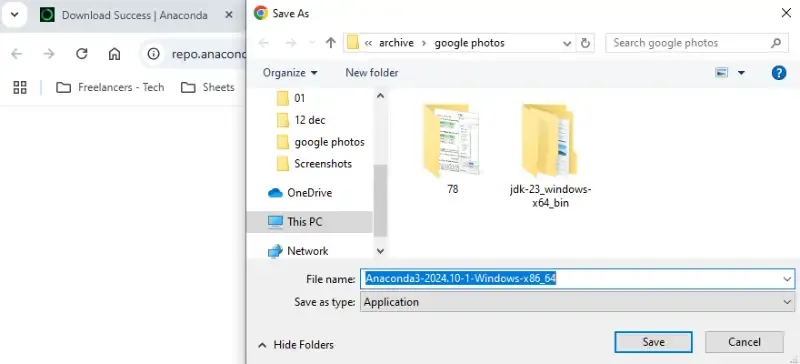Open Freelancers - Tech bookmark folder

click(110, 87)
